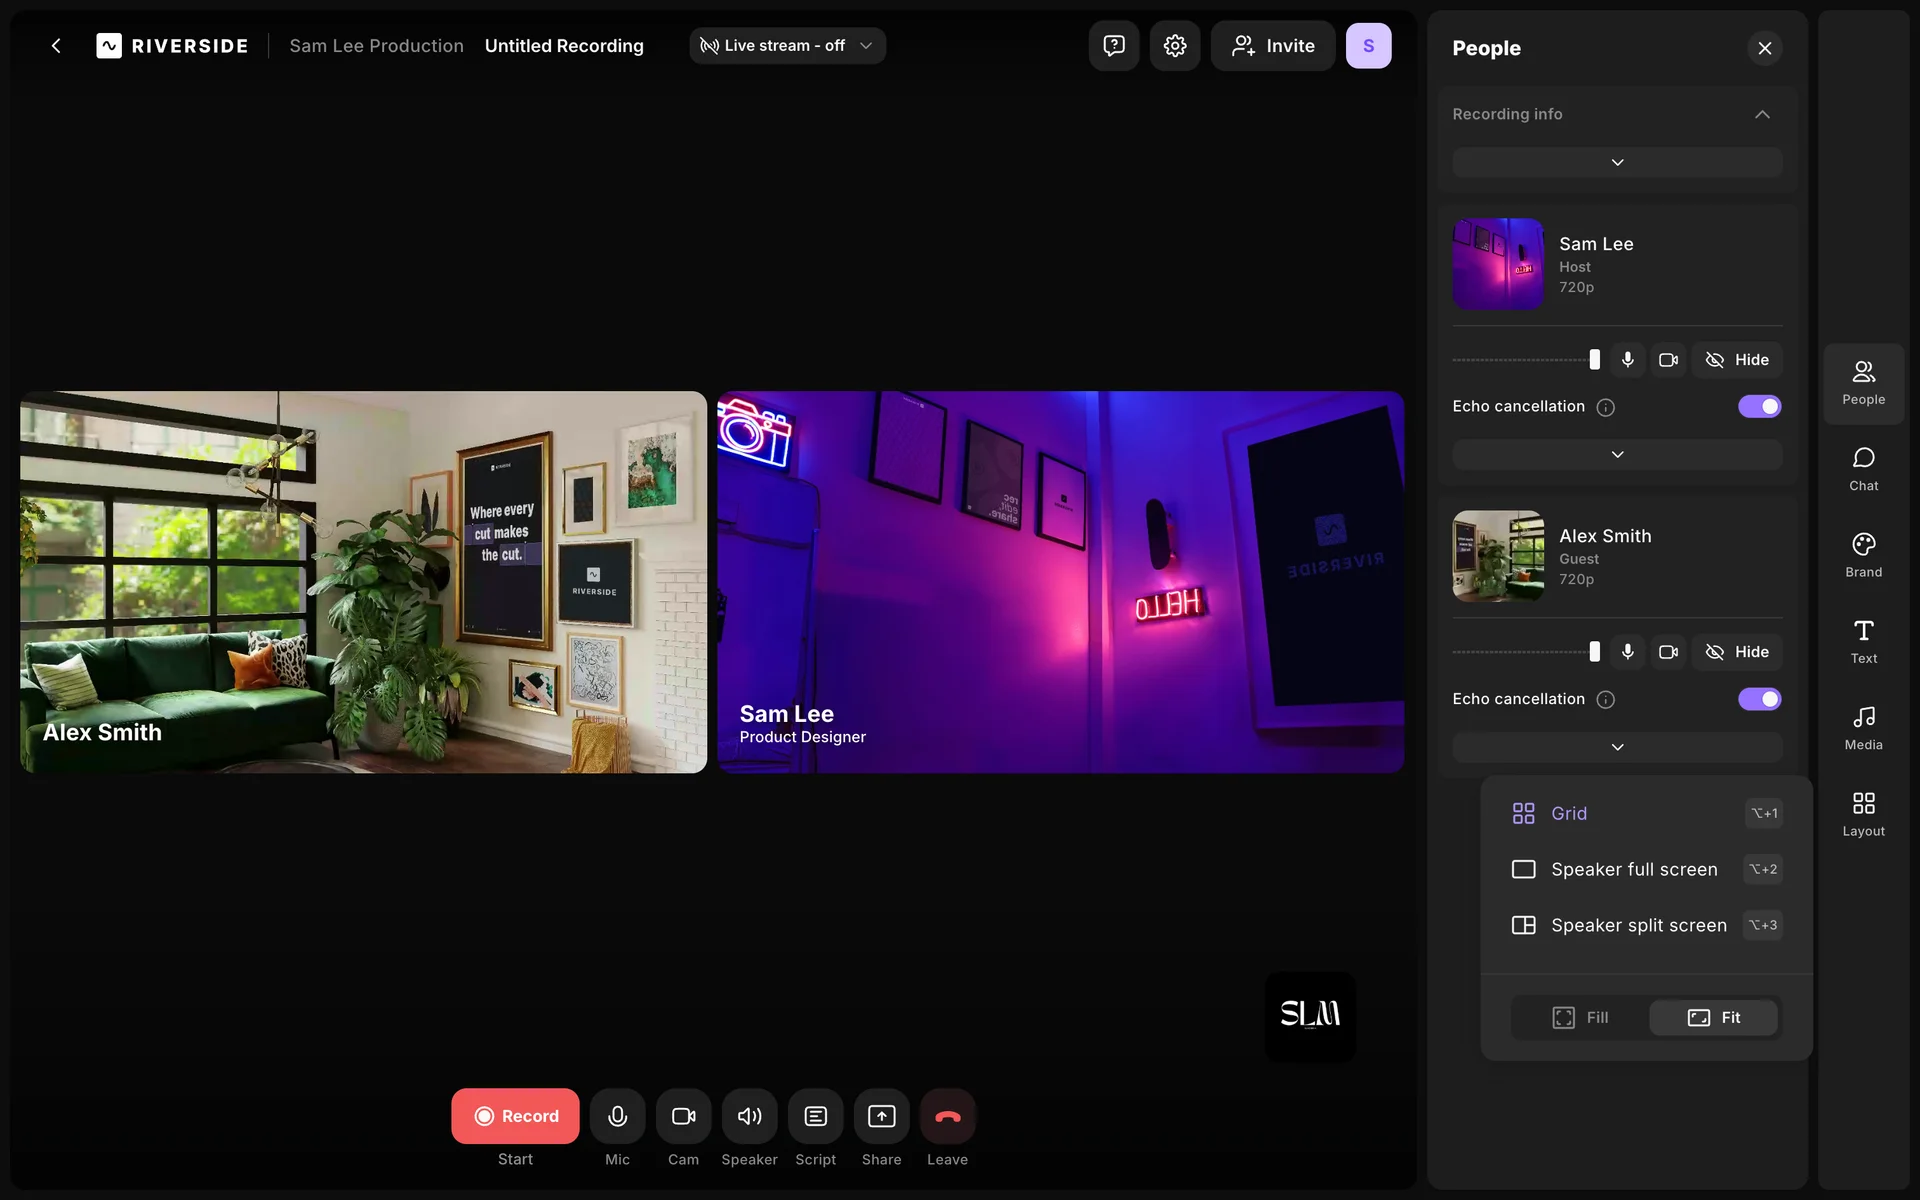
Task: Hide Alex Smith from the recording
Action: click(1737, 652)
